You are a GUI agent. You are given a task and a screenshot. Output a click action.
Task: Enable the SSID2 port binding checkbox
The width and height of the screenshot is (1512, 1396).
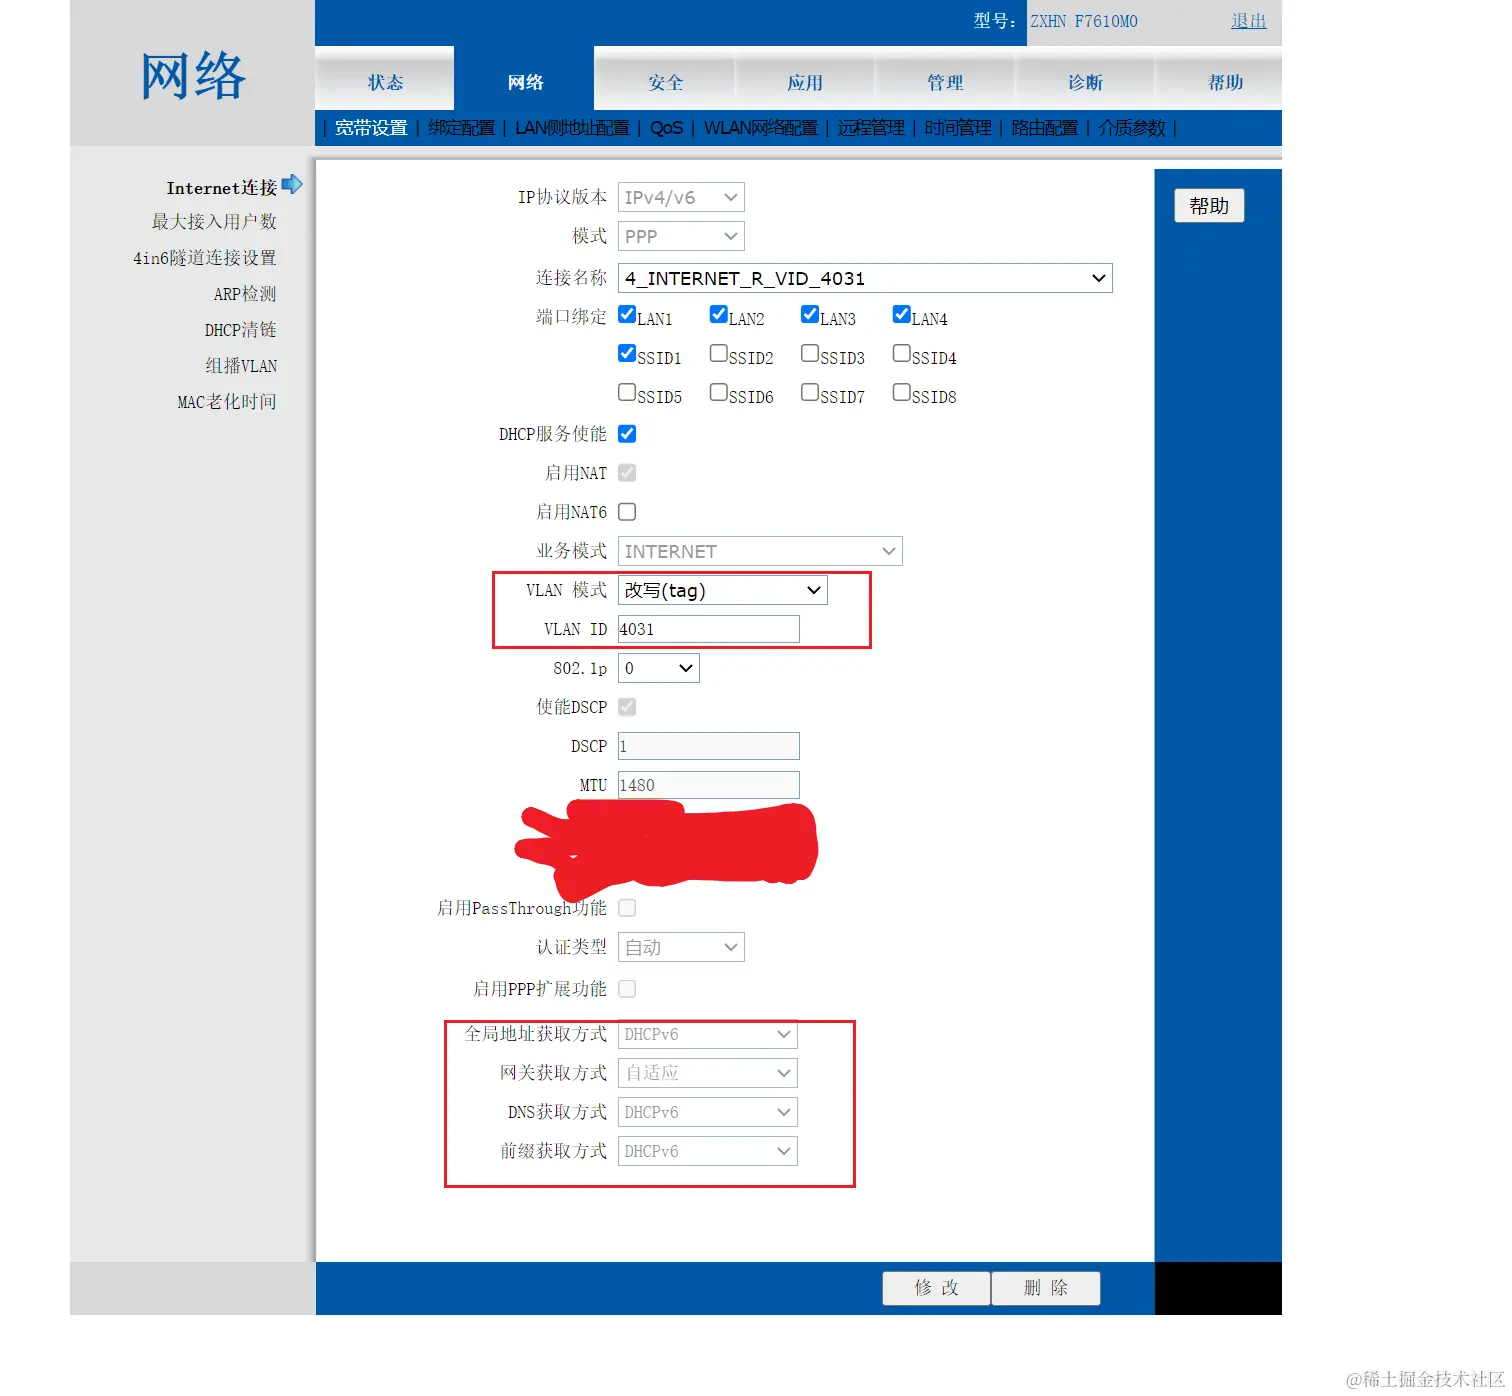(x=718, y=353)
